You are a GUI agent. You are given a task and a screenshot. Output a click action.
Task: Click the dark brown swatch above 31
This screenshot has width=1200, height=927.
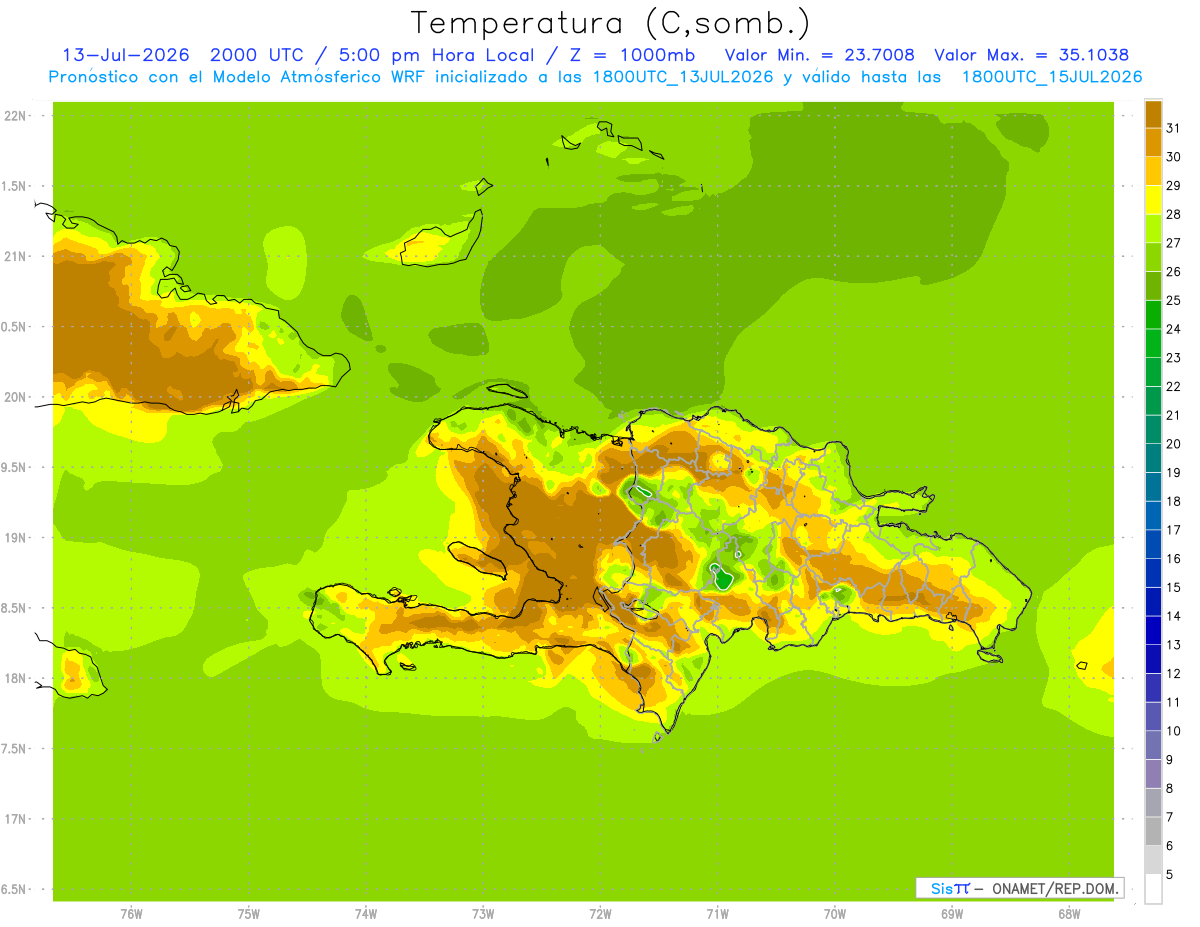click(1153, 113)
